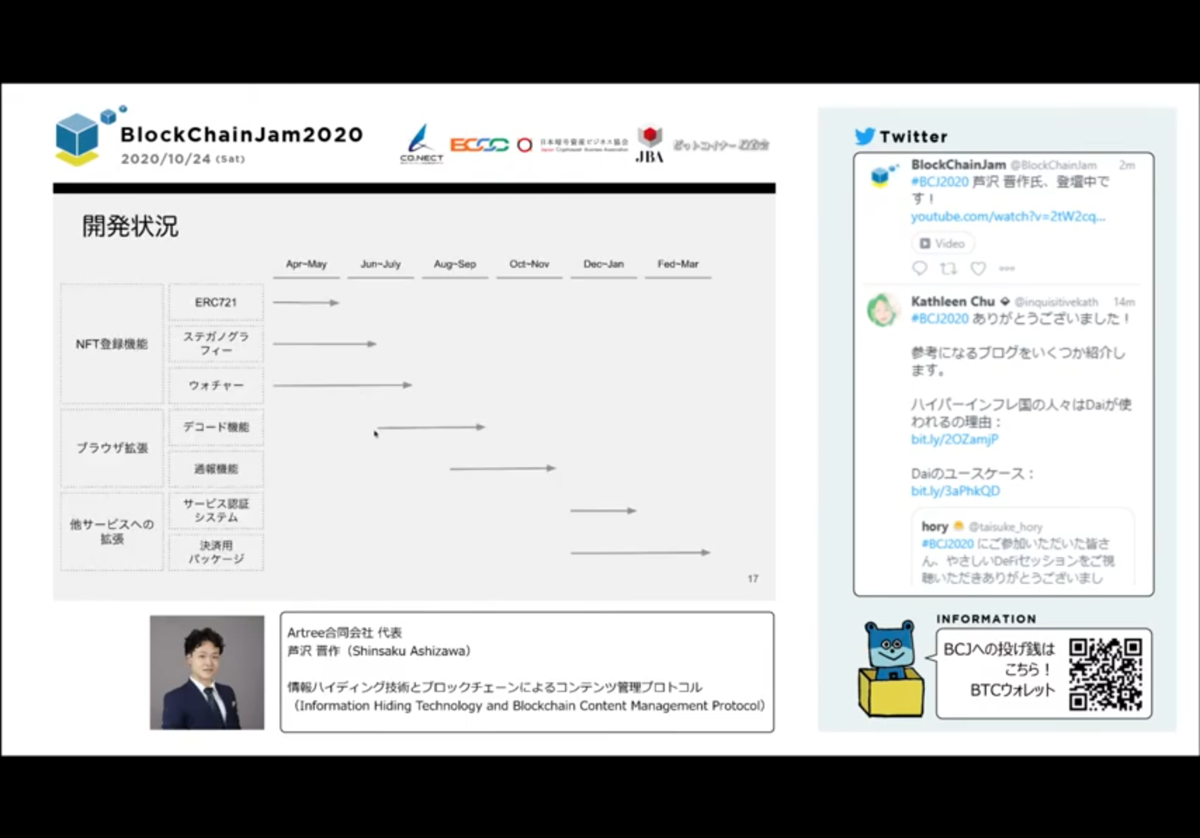Open #BCJ2020 hashtag in hory quoted tweet
The image size is (1200, 838).
[948, 544]
